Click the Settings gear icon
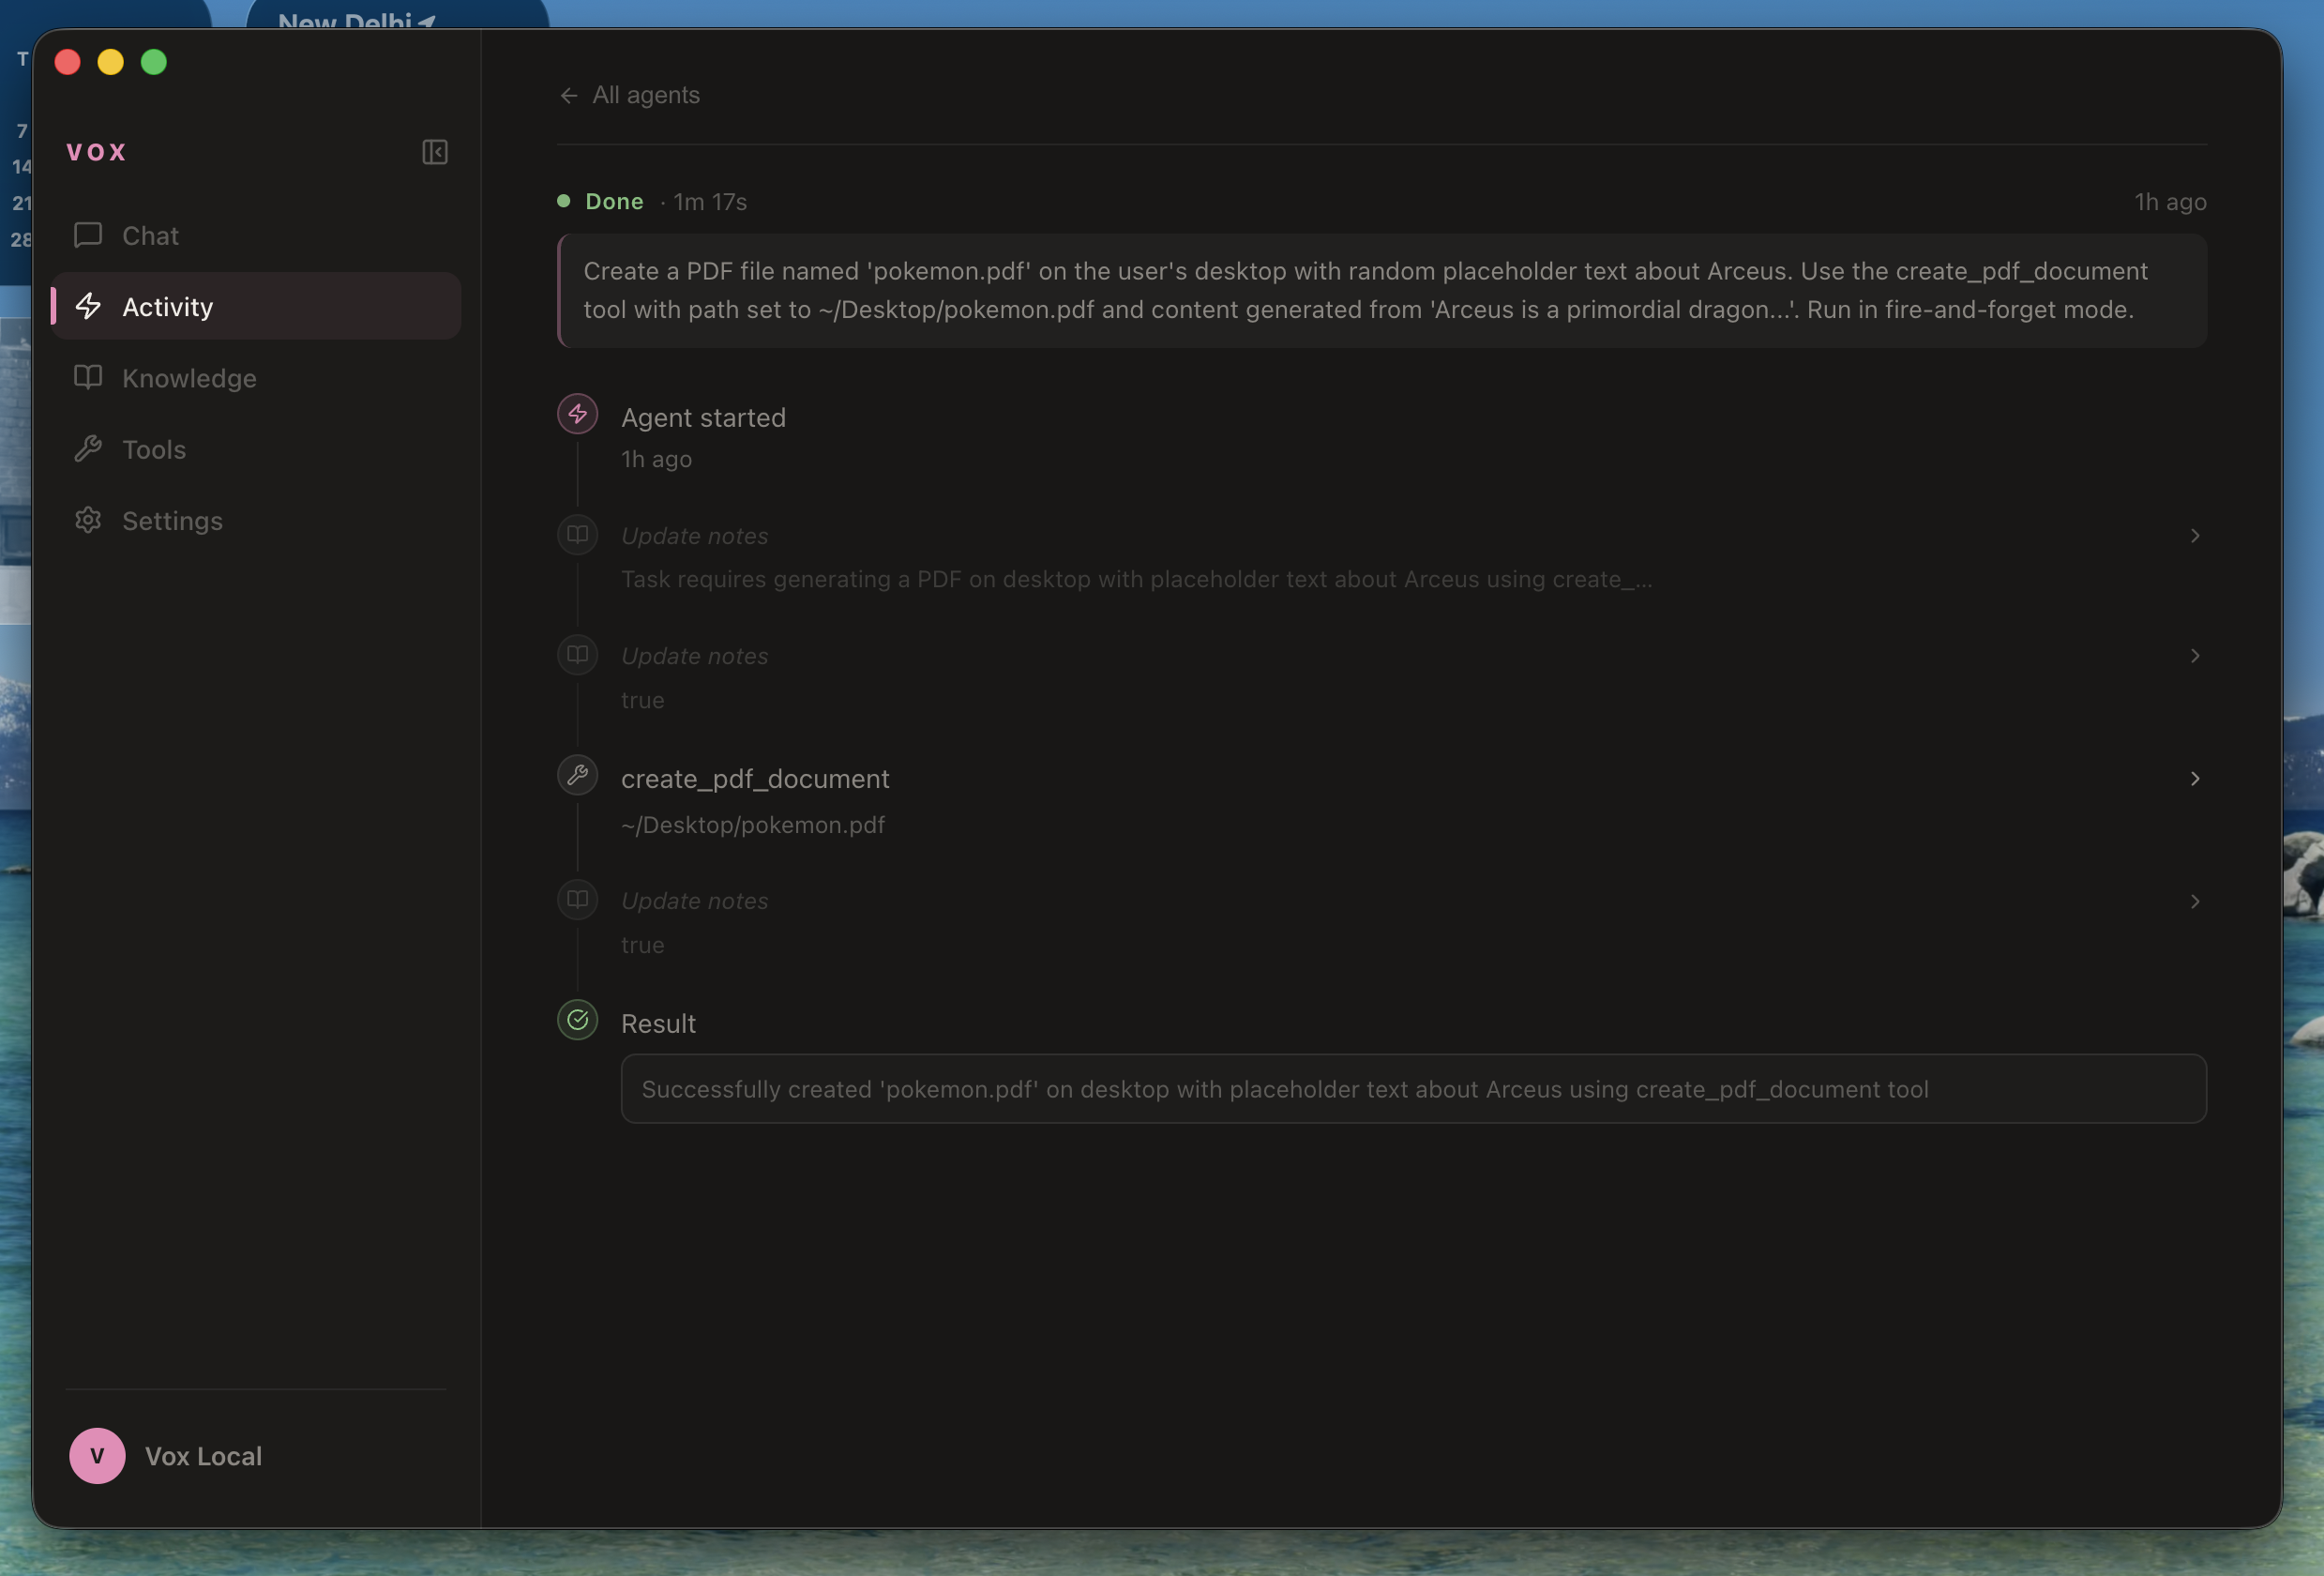 tap(88, 520)
